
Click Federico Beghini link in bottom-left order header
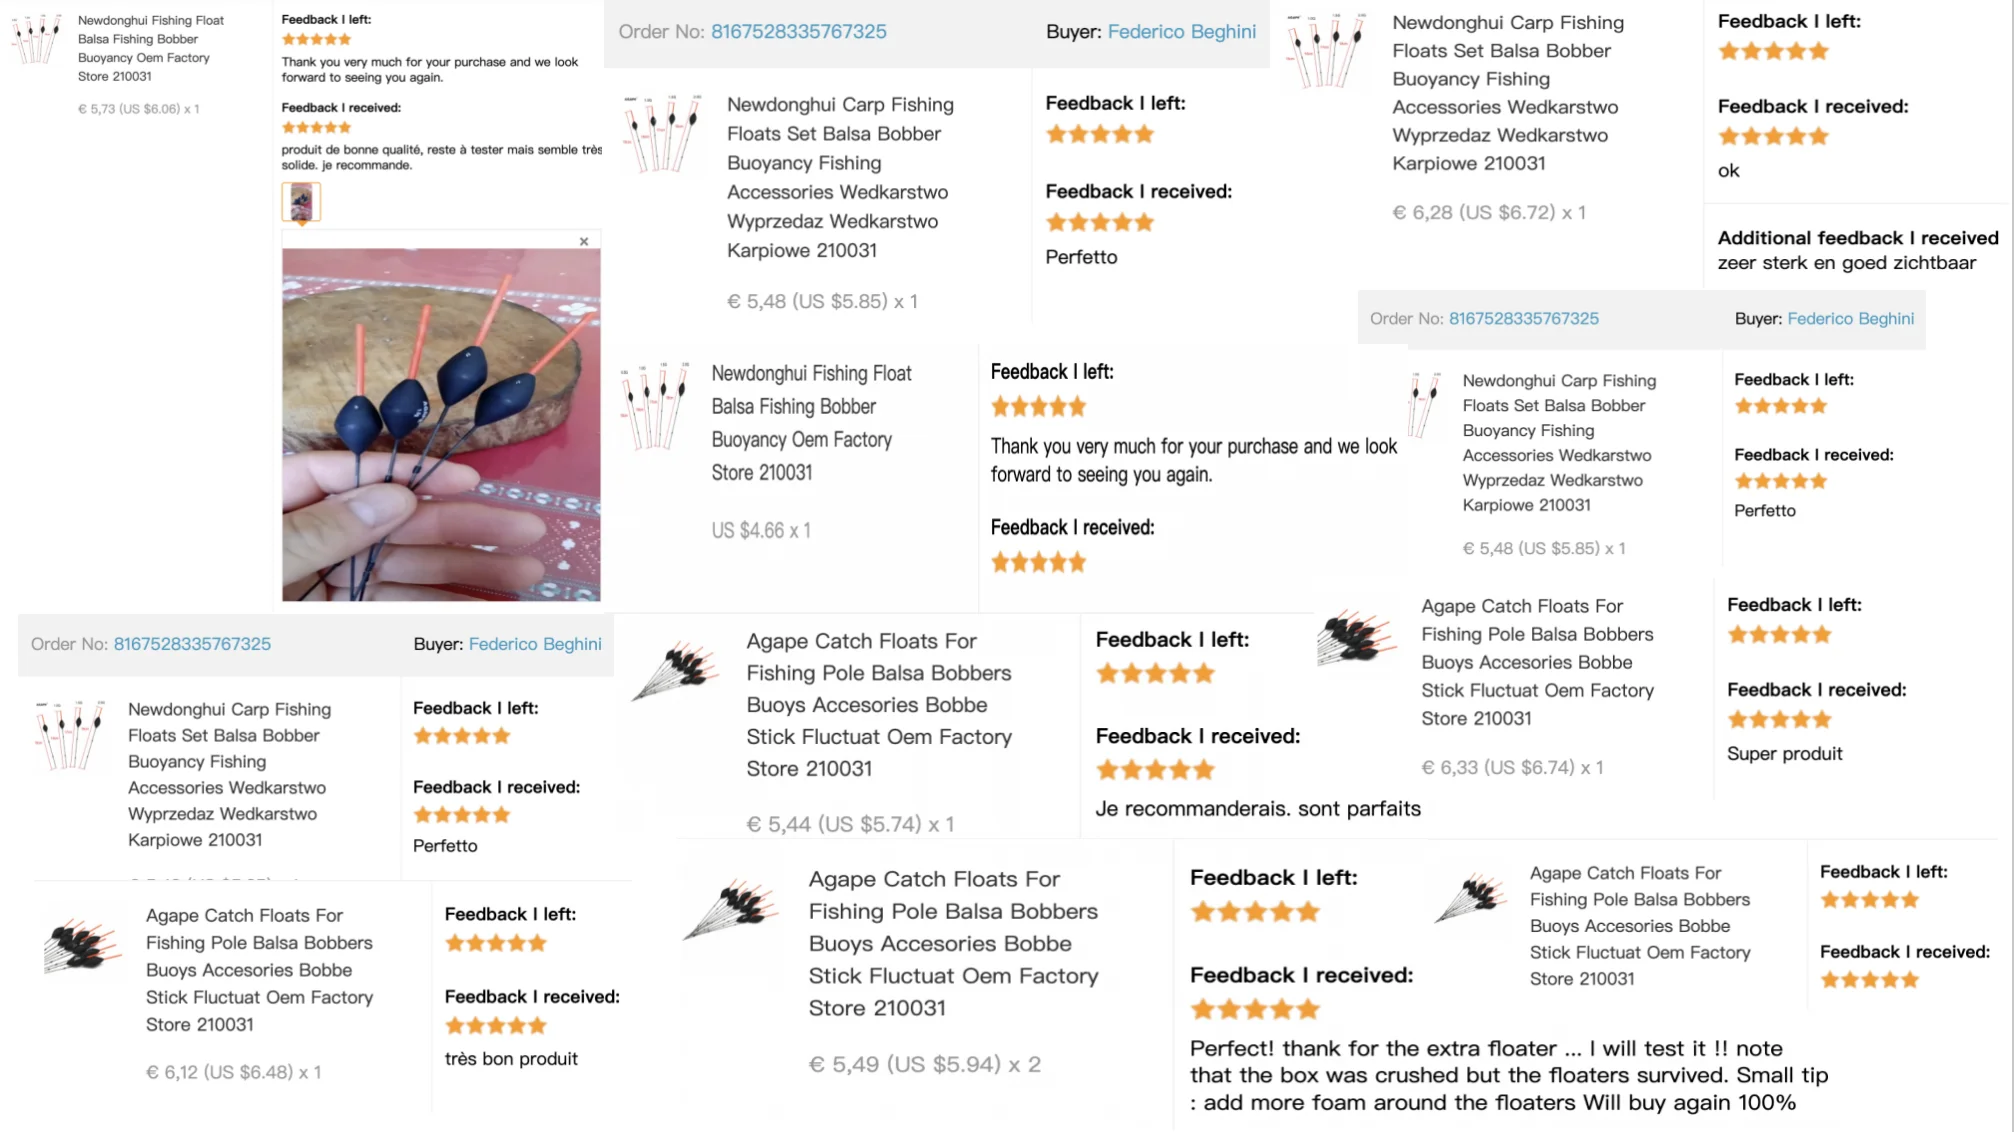point(535,644)
